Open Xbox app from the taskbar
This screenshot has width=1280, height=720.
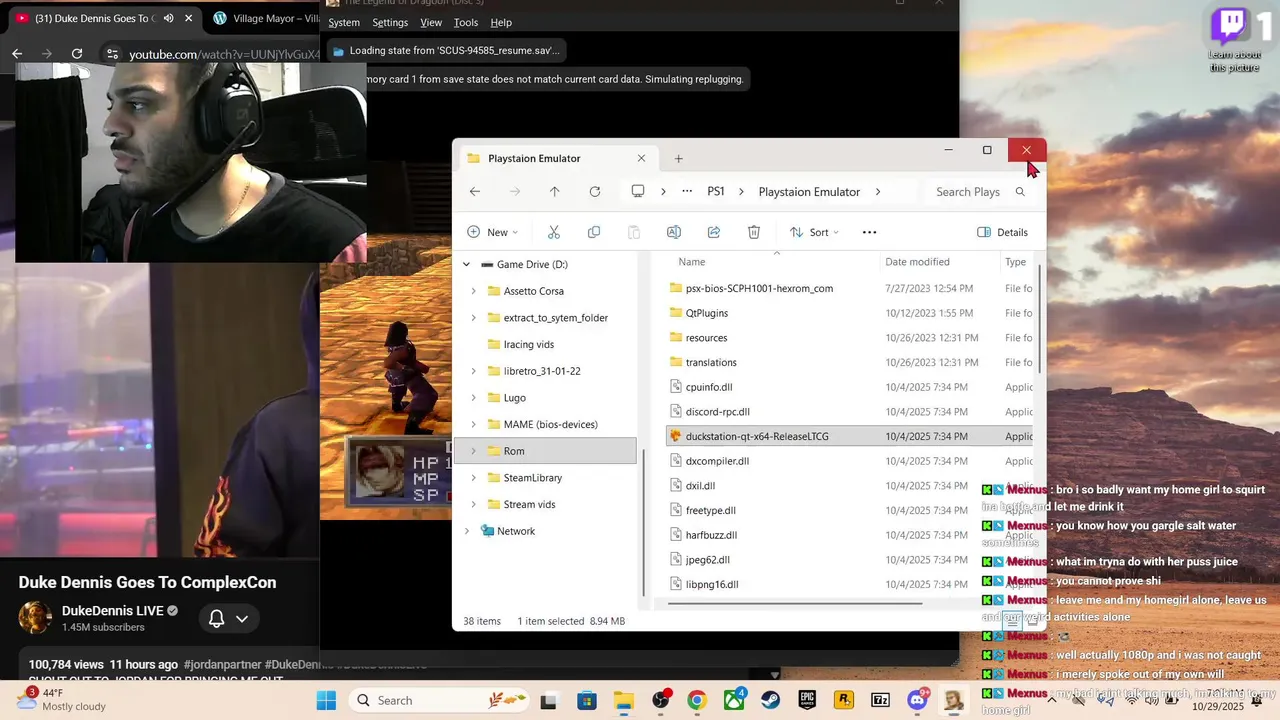coord(734,701)
